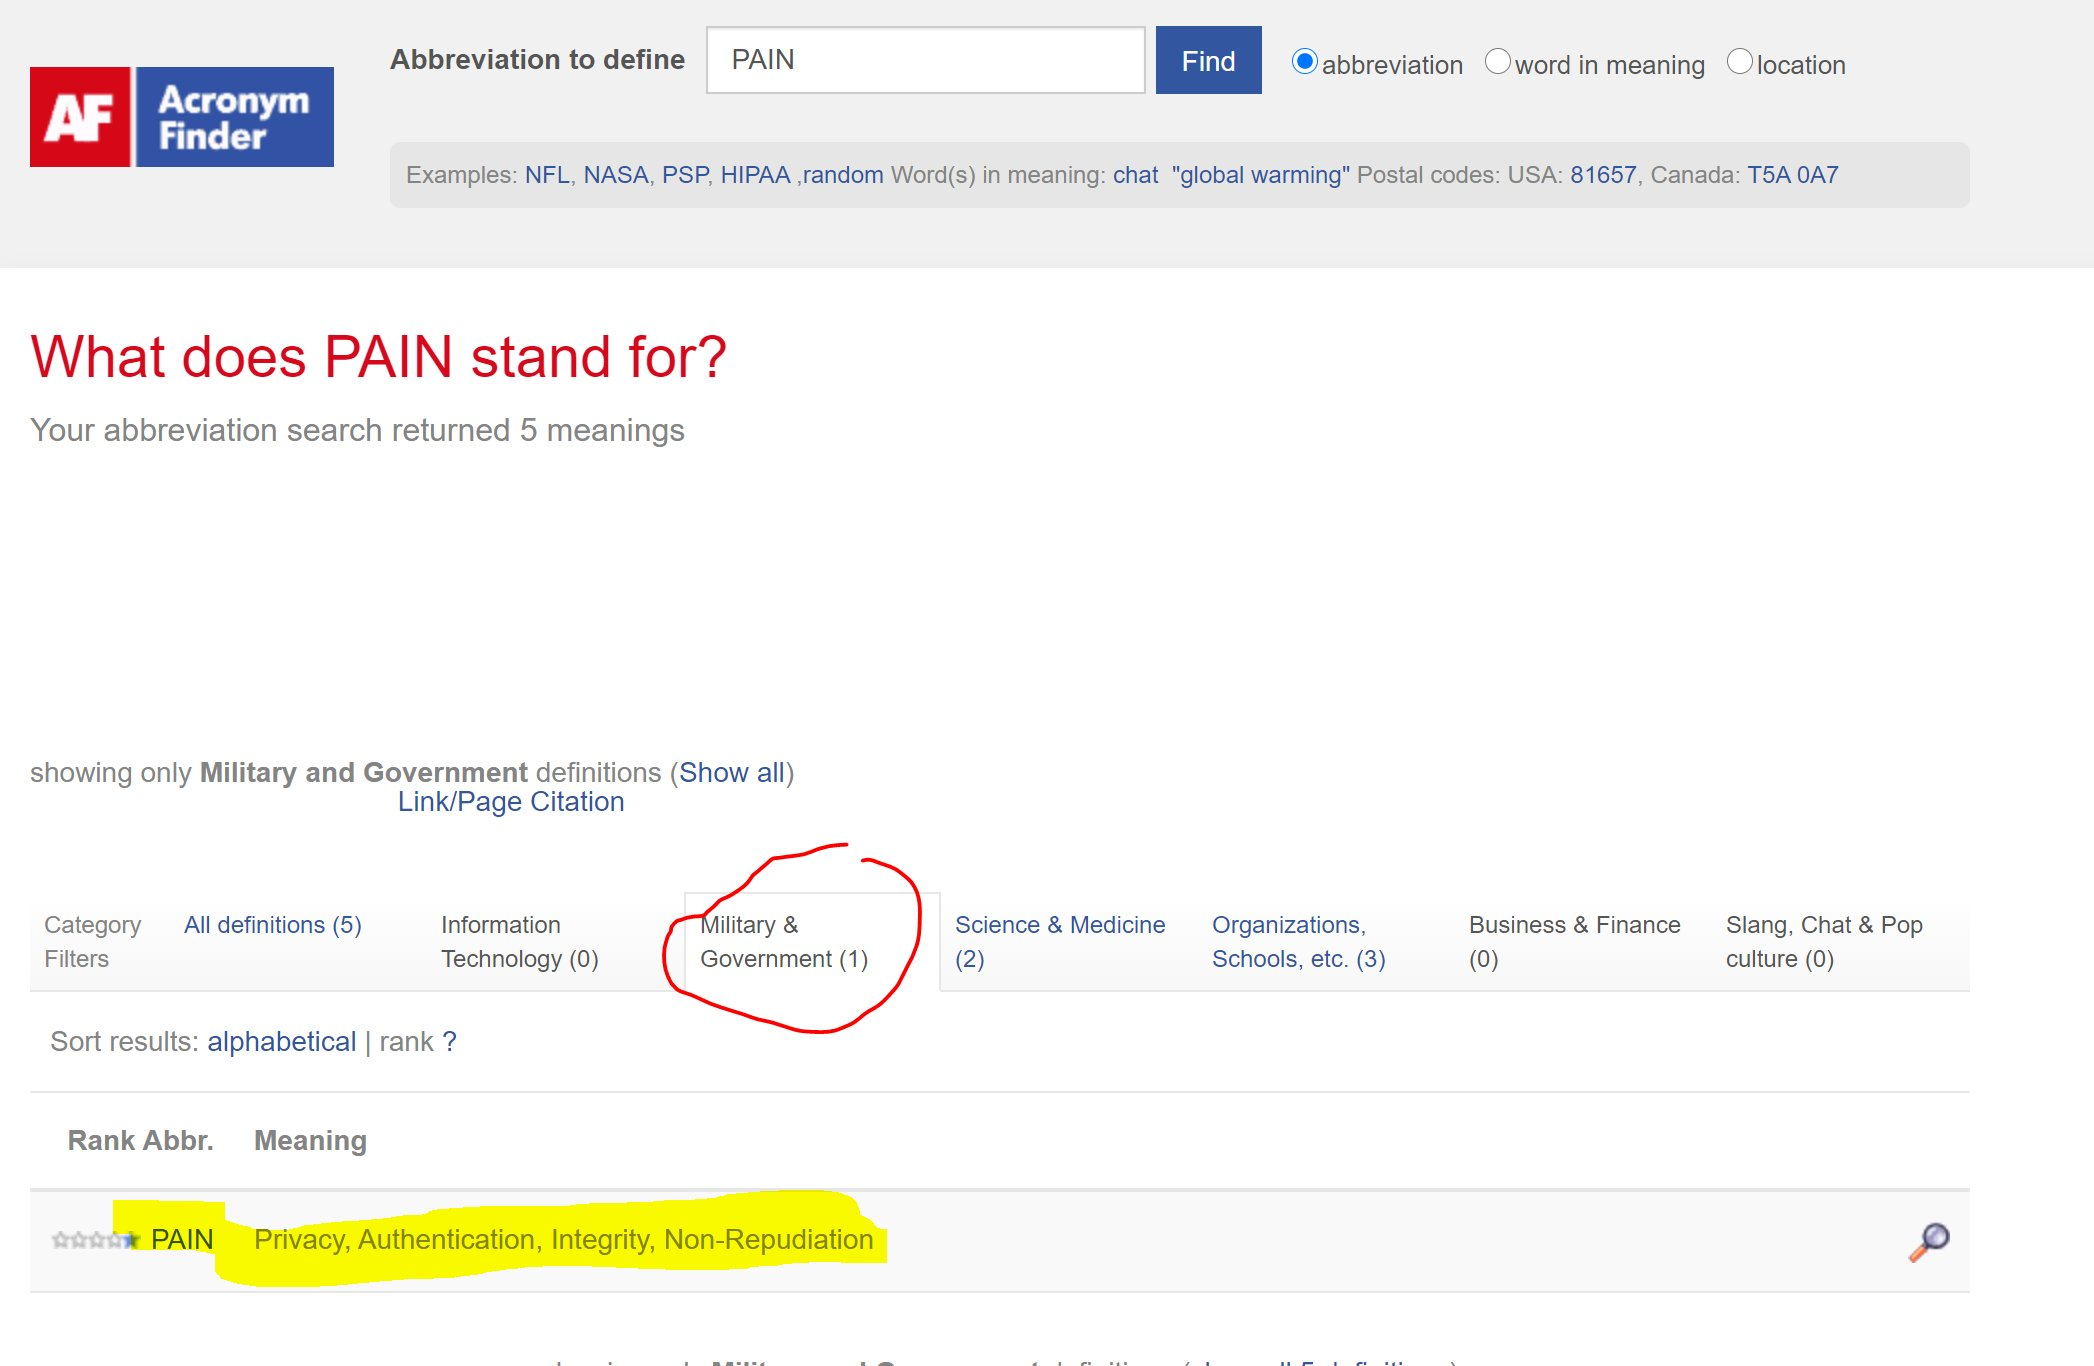The height and width of the screenshot is (1366, 2094).
Task: Open the 81657 USA postal code link
Action: point(1603,175)
